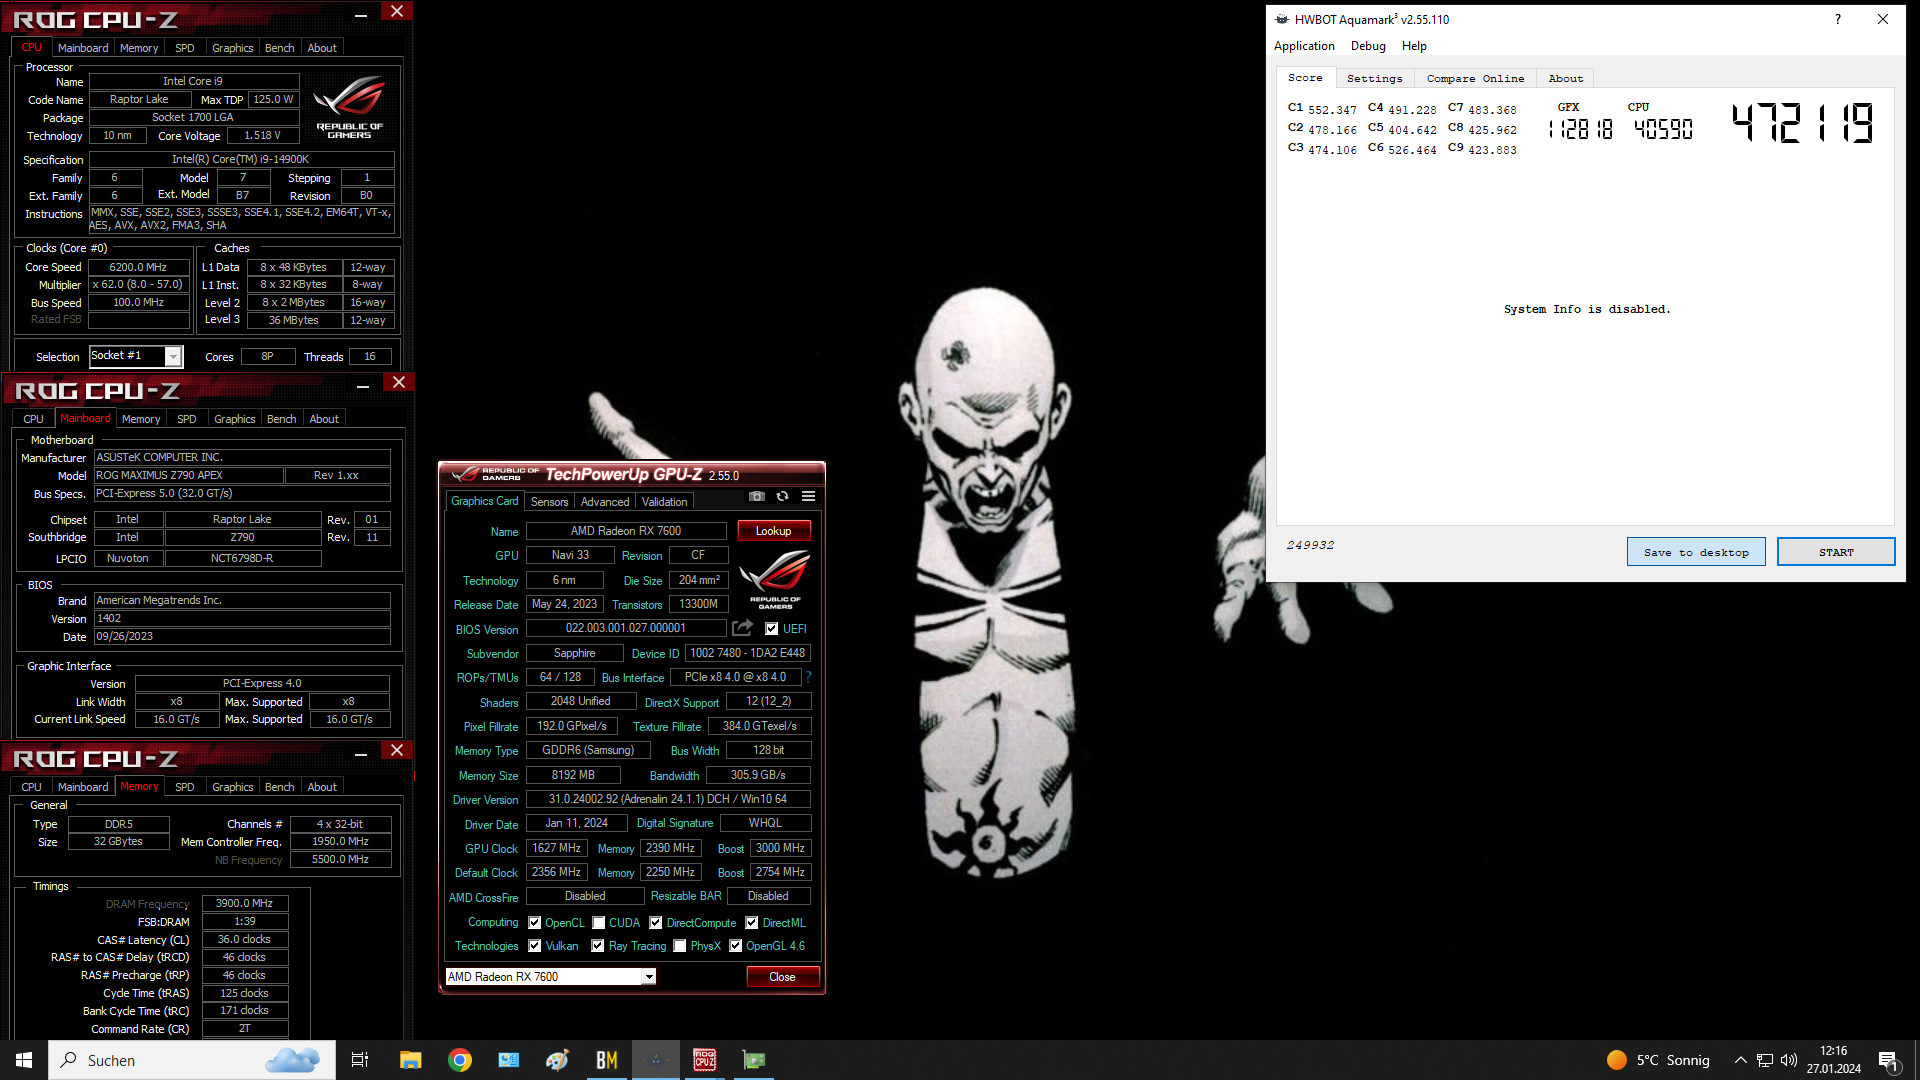1920x1080 pixels.
Task: Click the BIOS export share icon in GPU-Z
Action: pos(742,628)
